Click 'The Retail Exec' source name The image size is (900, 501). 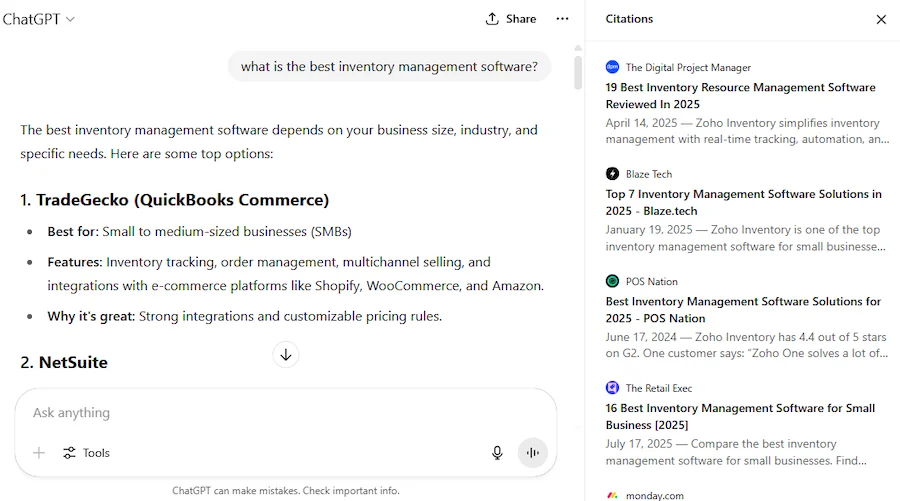point(659,389)
